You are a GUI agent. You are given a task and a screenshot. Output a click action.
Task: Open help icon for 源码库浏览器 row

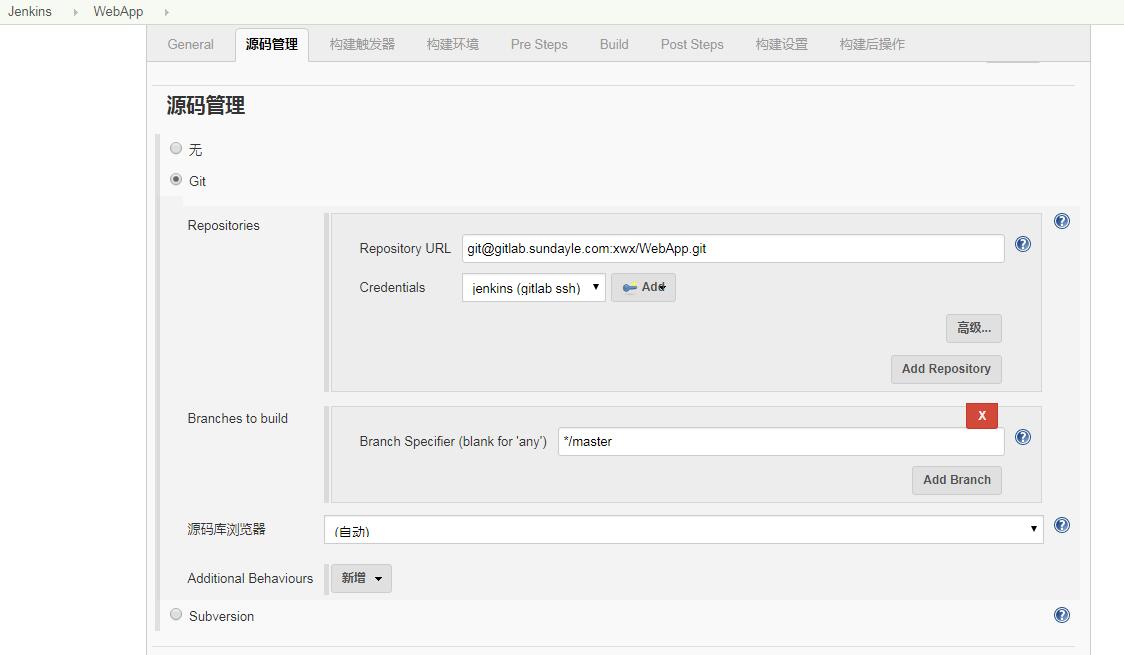(x=1062, y=525)
